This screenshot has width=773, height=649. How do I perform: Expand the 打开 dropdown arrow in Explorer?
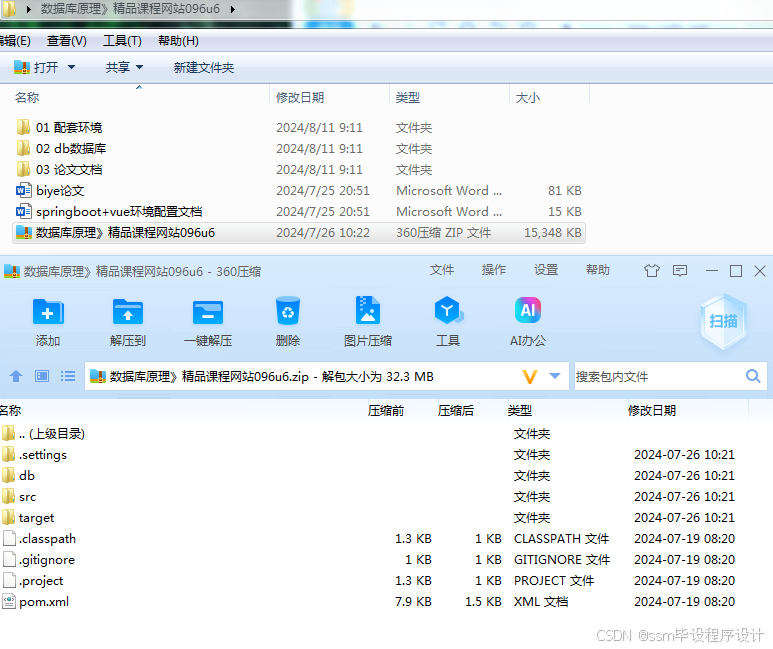pyautogui.click(x=71, y=67)
